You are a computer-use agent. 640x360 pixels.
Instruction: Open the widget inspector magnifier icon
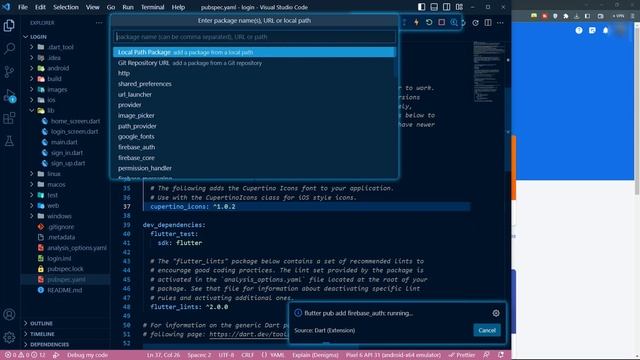(x=454, y=22)
